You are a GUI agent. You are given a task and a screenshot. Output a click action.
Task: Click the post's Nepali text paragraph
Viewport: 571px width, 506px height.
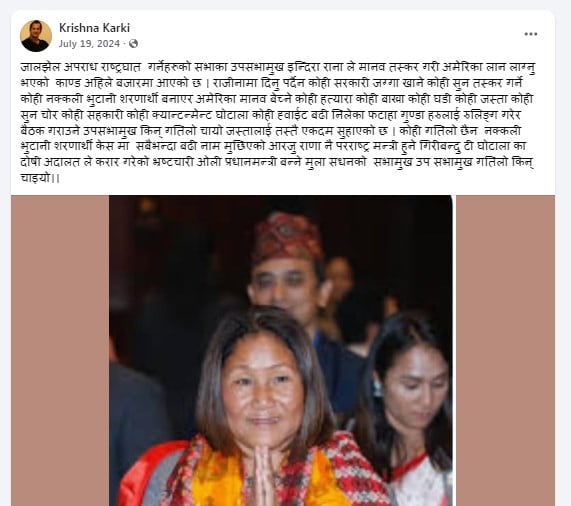(x=277, y=123)
